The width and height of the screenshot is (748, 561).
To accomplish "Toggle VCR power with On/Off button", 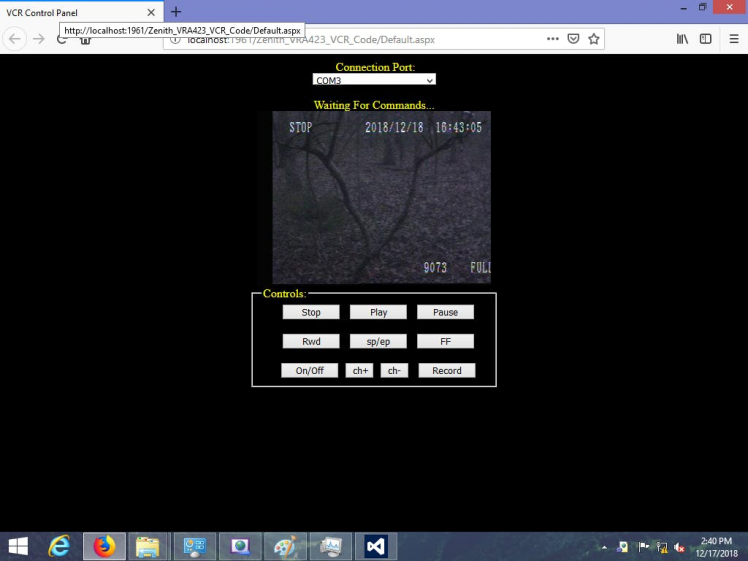I will click(309, 370).
